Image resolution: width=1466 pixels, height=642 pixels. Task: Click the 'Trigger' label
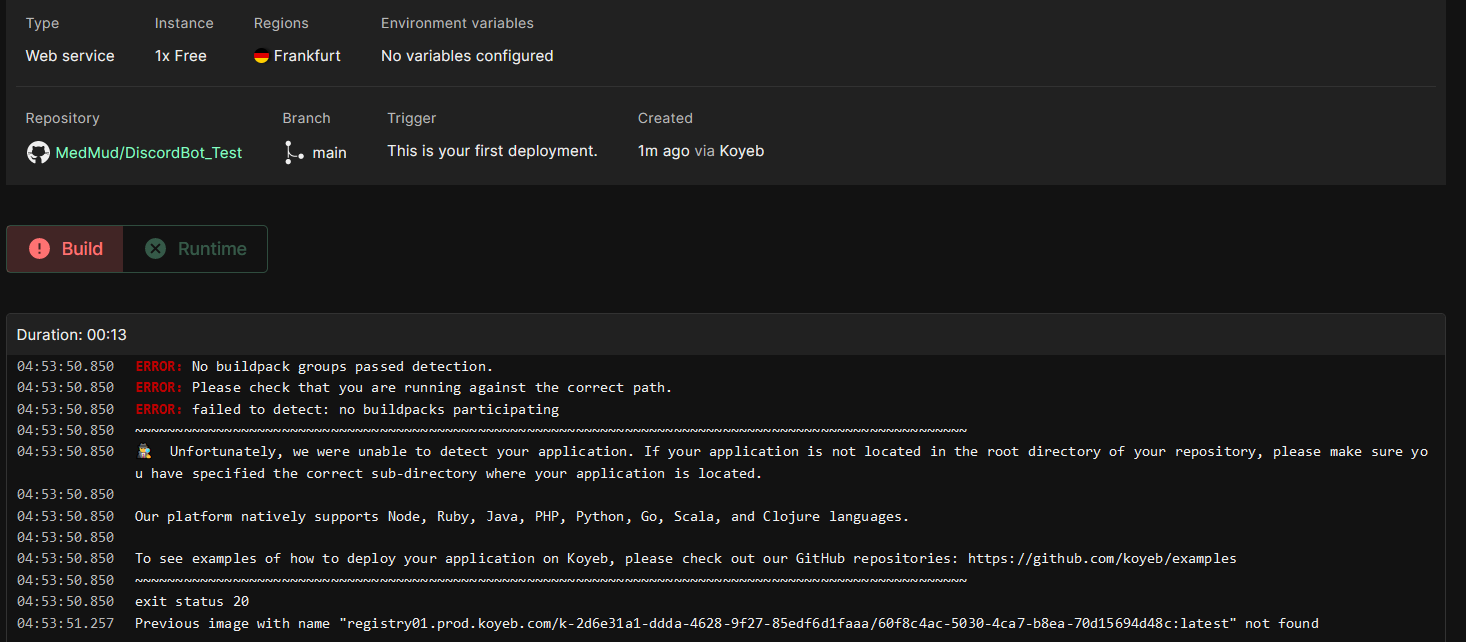point(412,118)
